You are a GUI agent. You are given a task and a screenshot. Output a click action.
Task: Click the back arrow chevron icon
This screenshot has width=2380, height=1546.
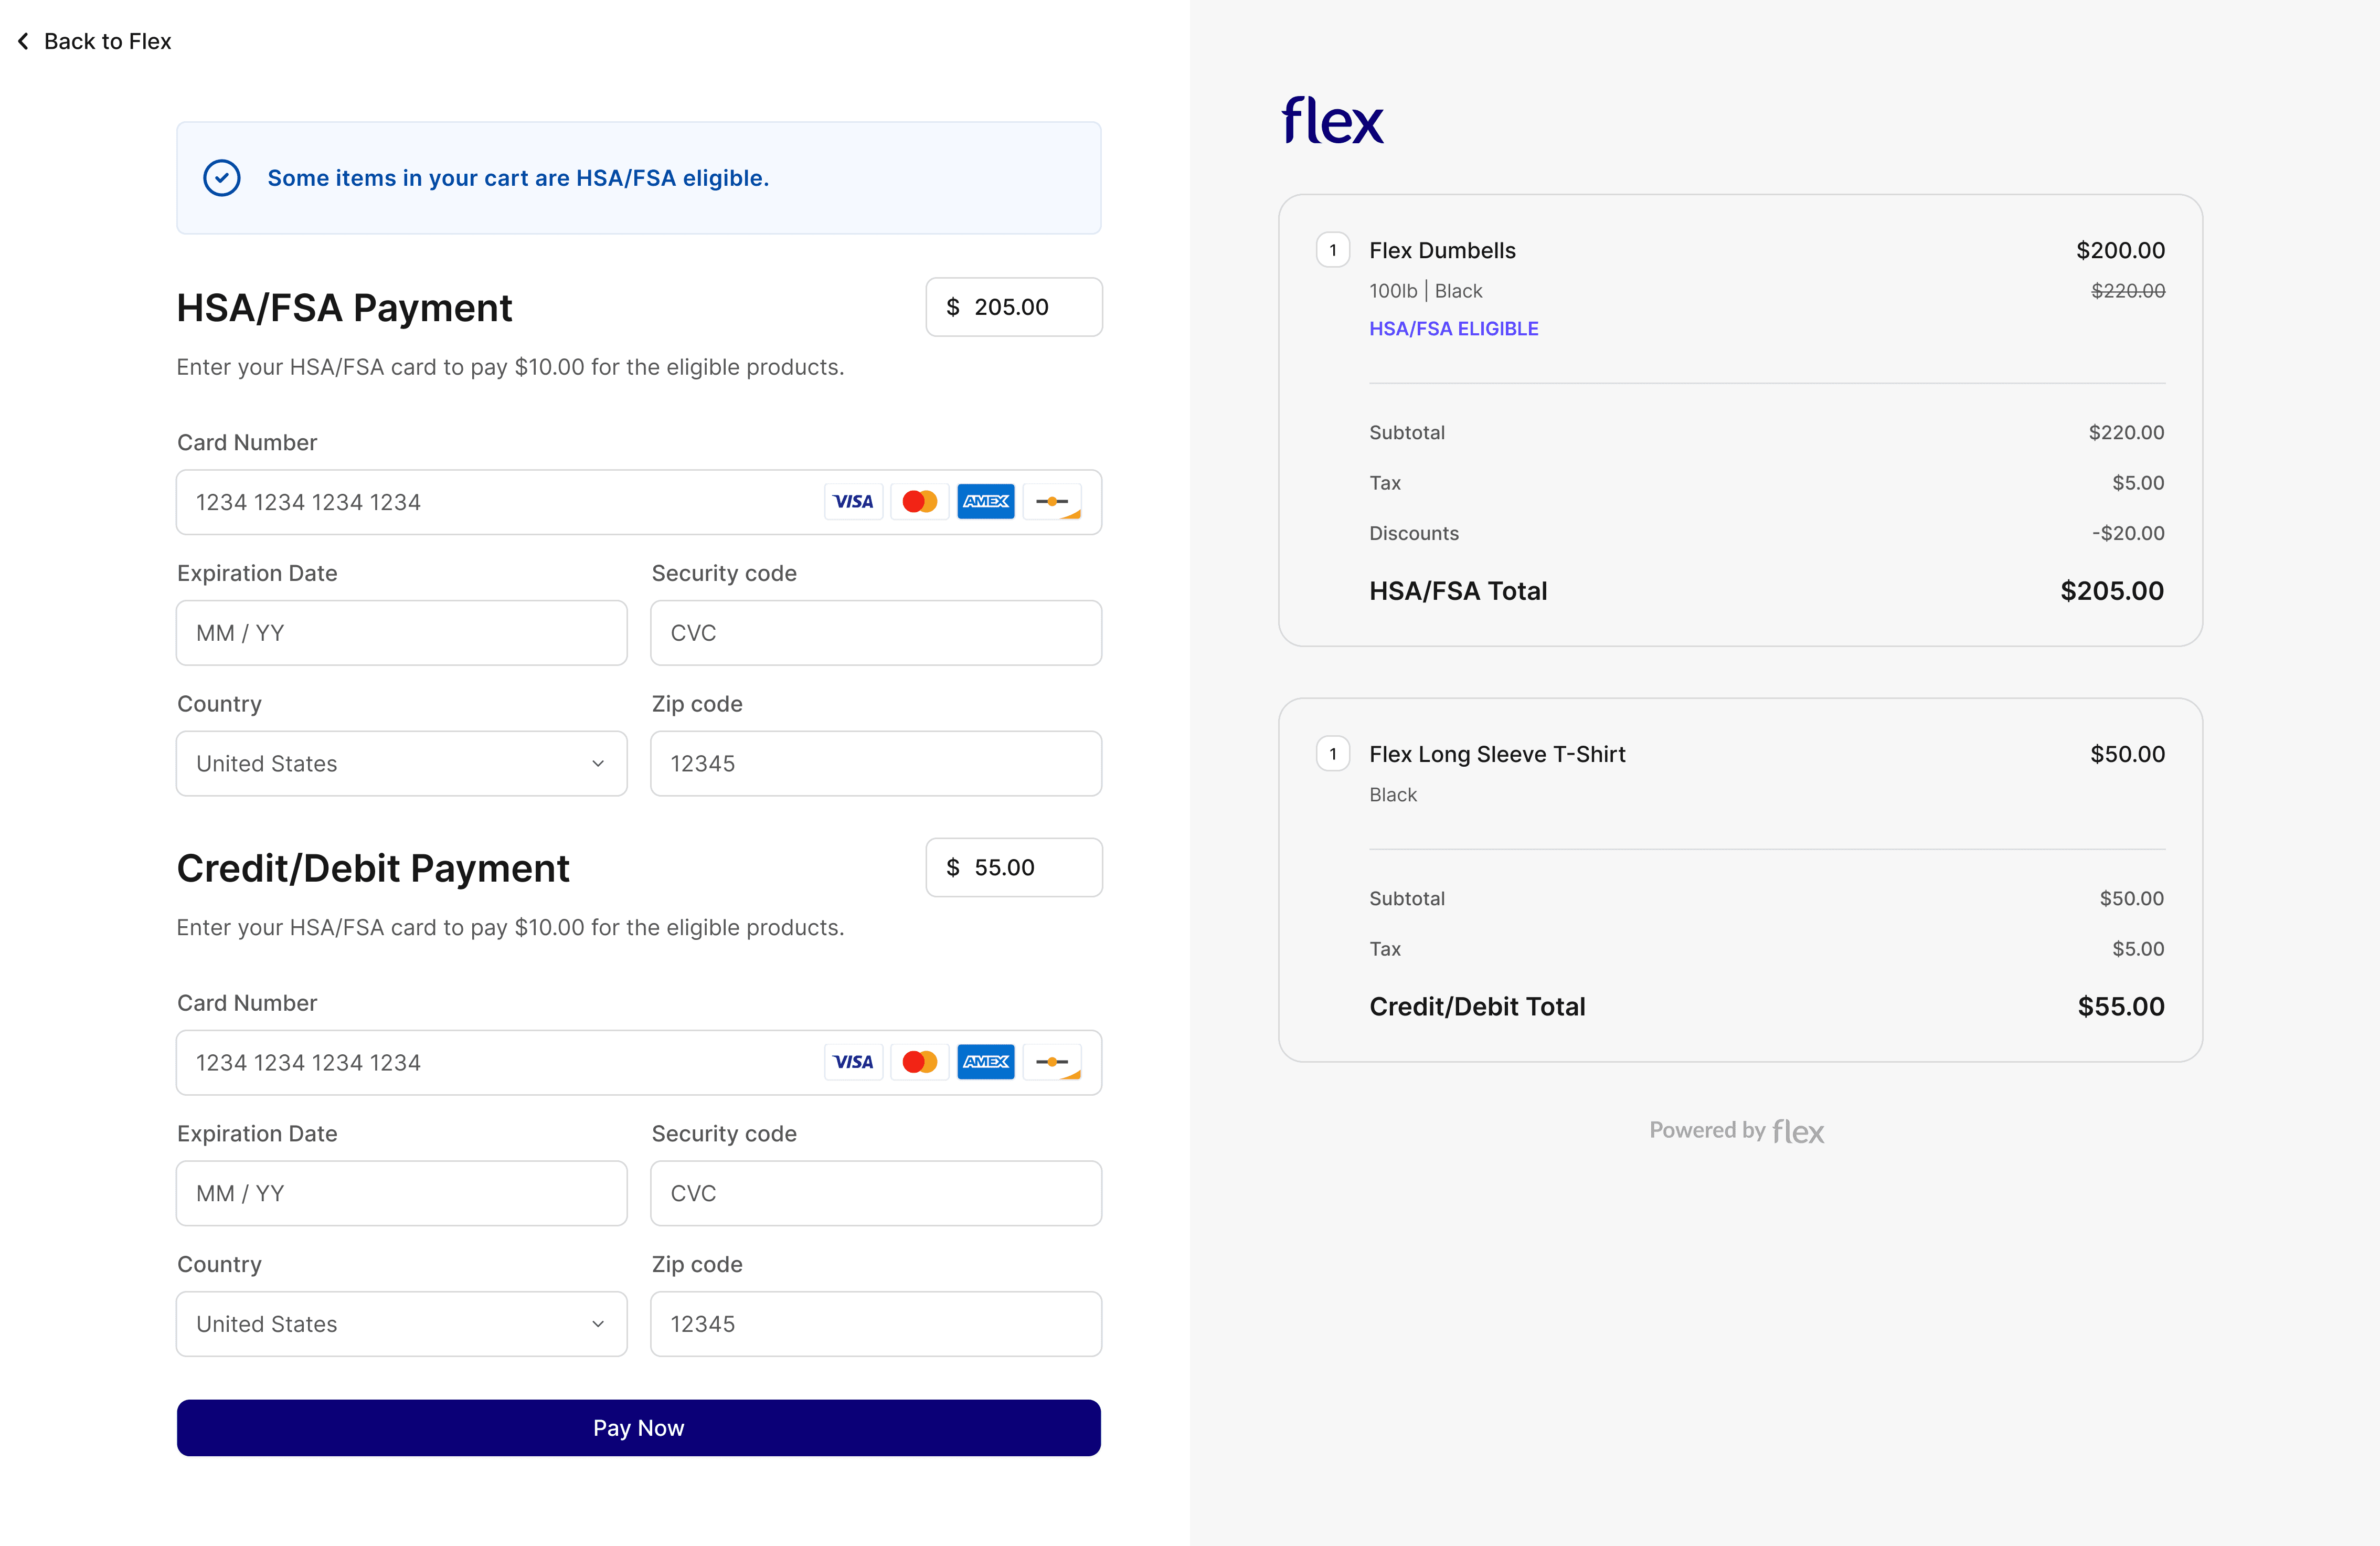23,41
